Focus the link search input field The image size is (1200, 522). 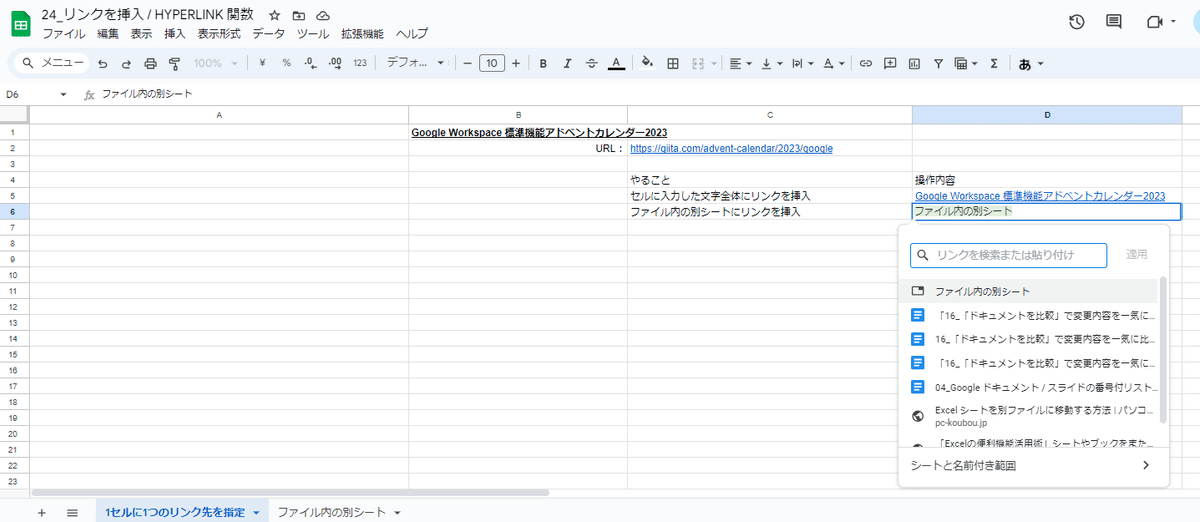(x=1009, y=255)
